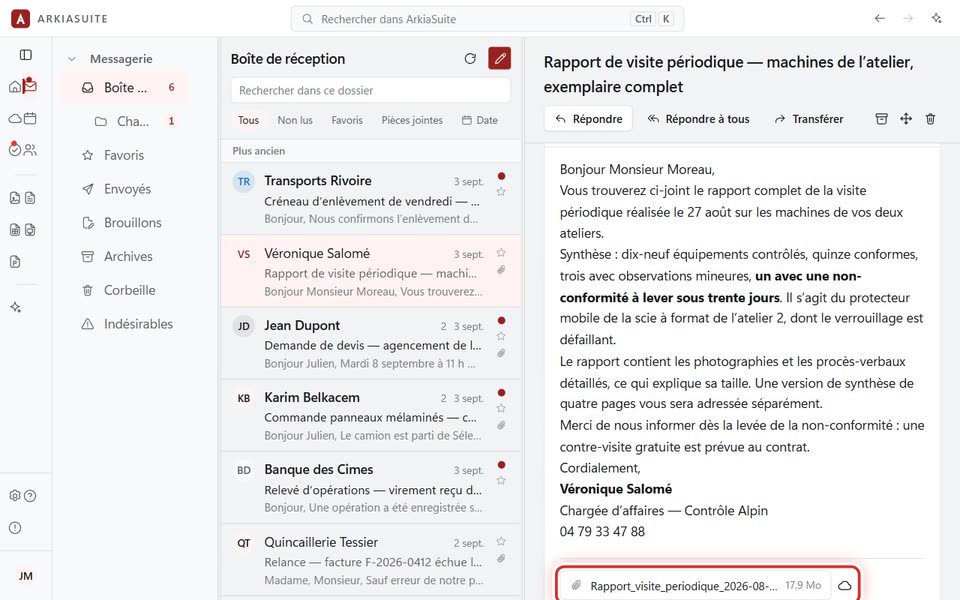The height and width of the screenshot is (600, 960).
Task: Open JM user profile avatar
Action: [26, 576]
